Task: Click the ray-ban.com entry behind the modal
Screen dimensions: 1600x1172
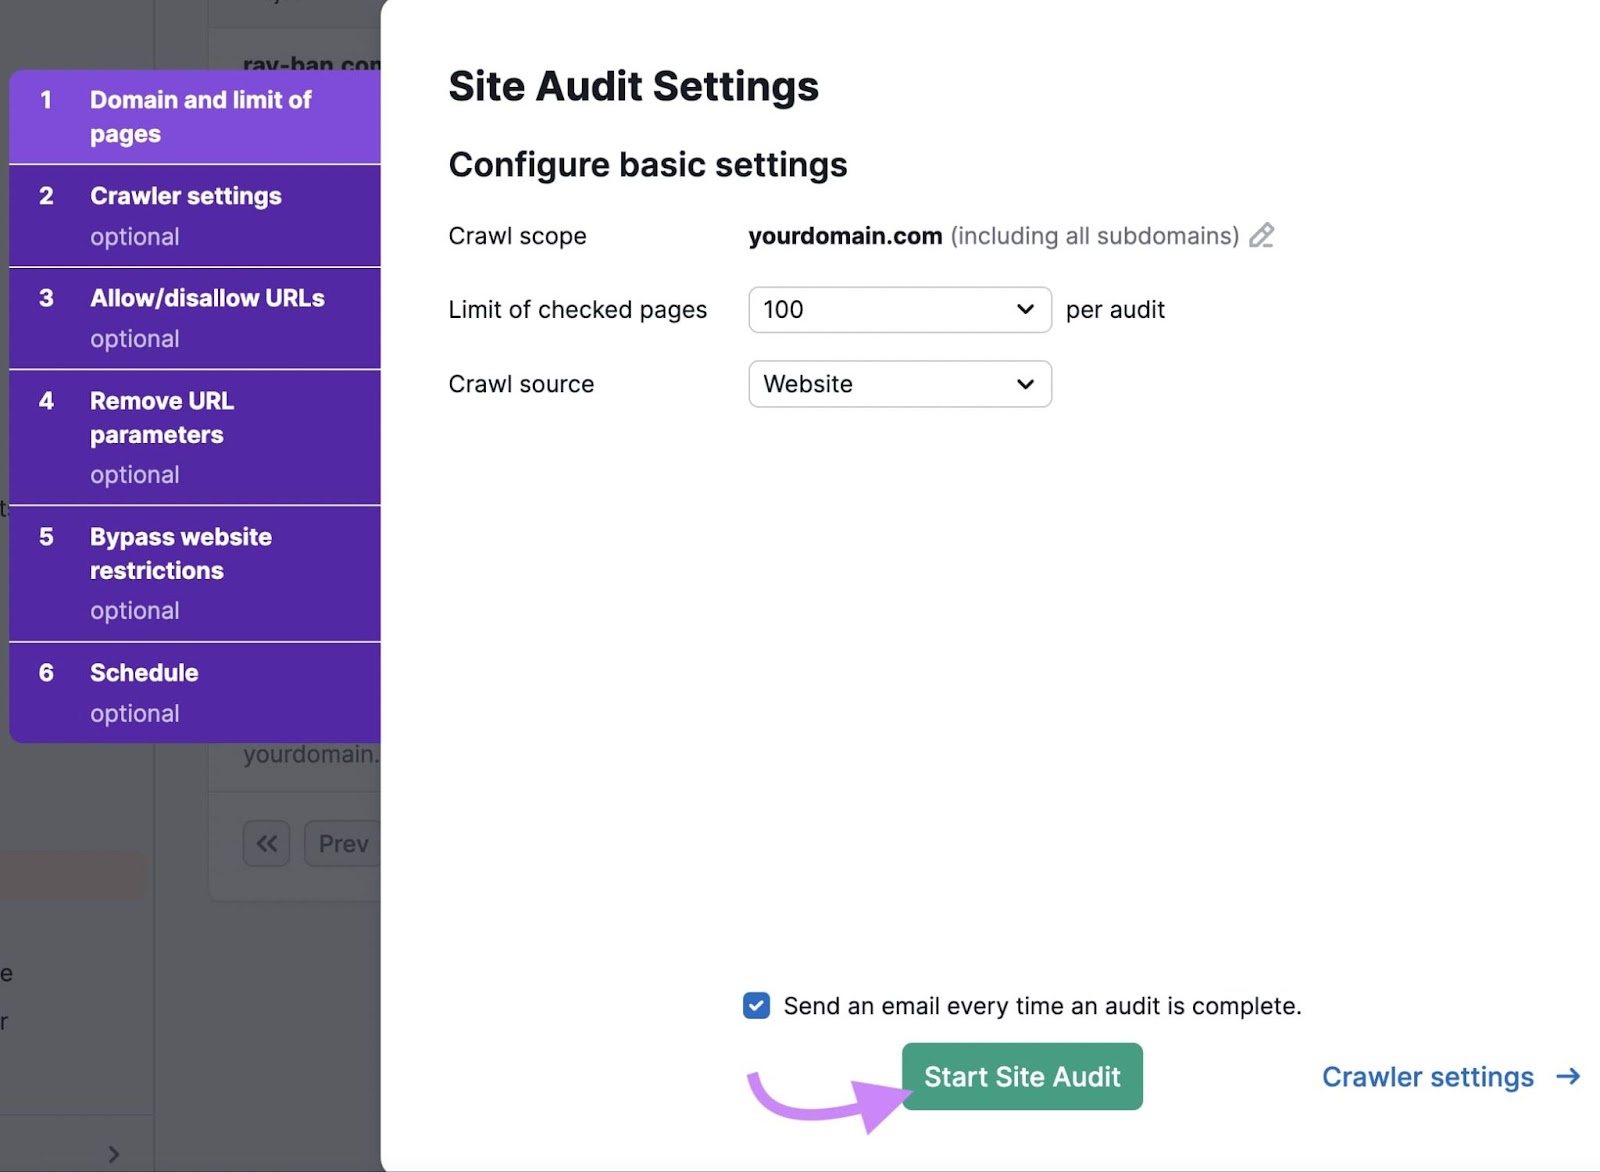Action: point(310,63)
